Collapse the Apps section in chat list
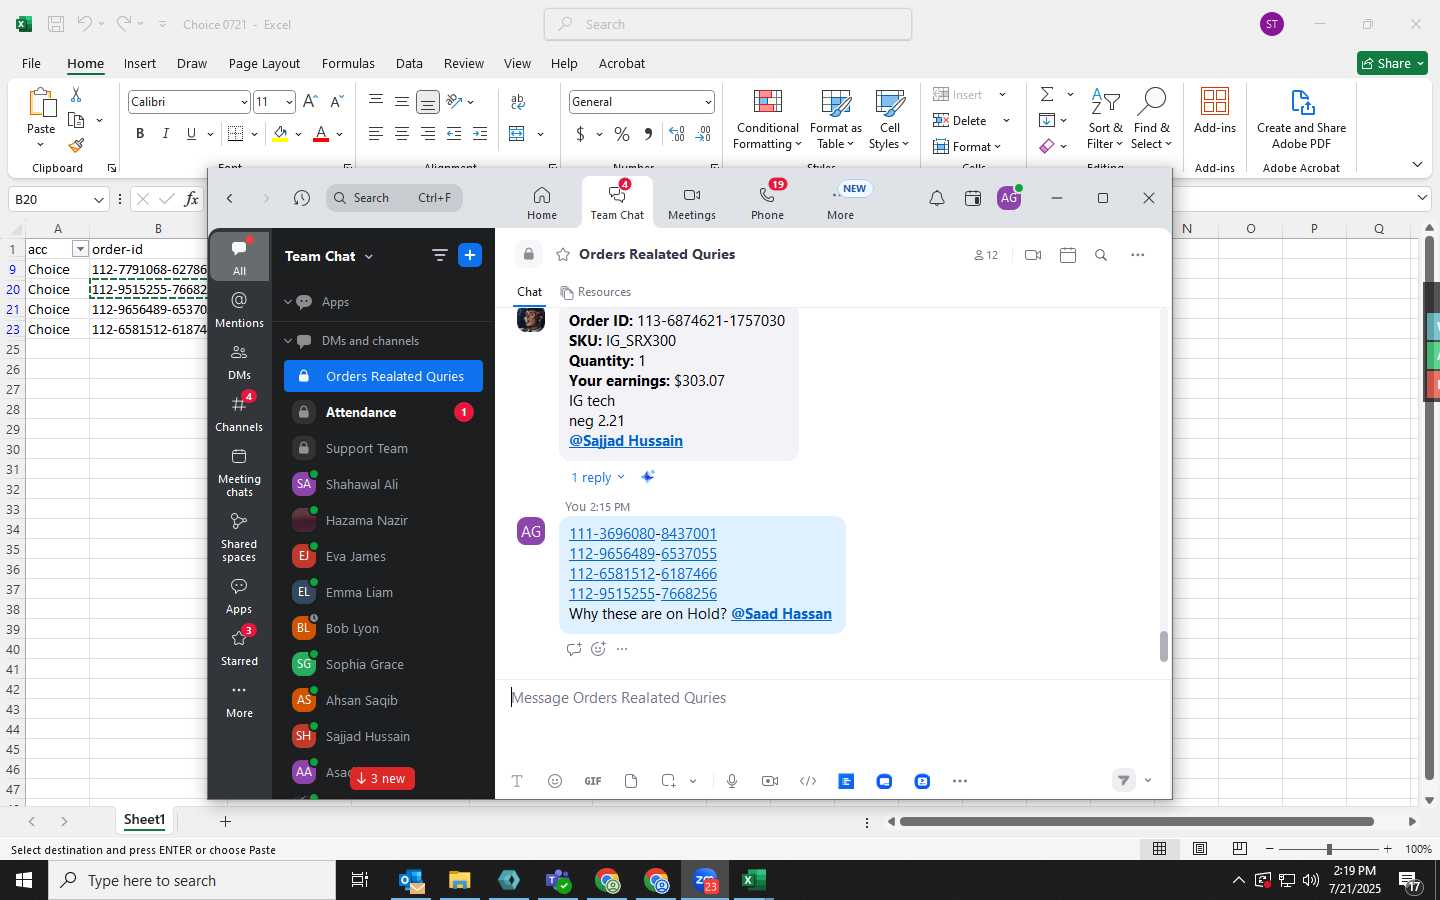The height and width of the screenshot is (900, 1440). (288, 302)
